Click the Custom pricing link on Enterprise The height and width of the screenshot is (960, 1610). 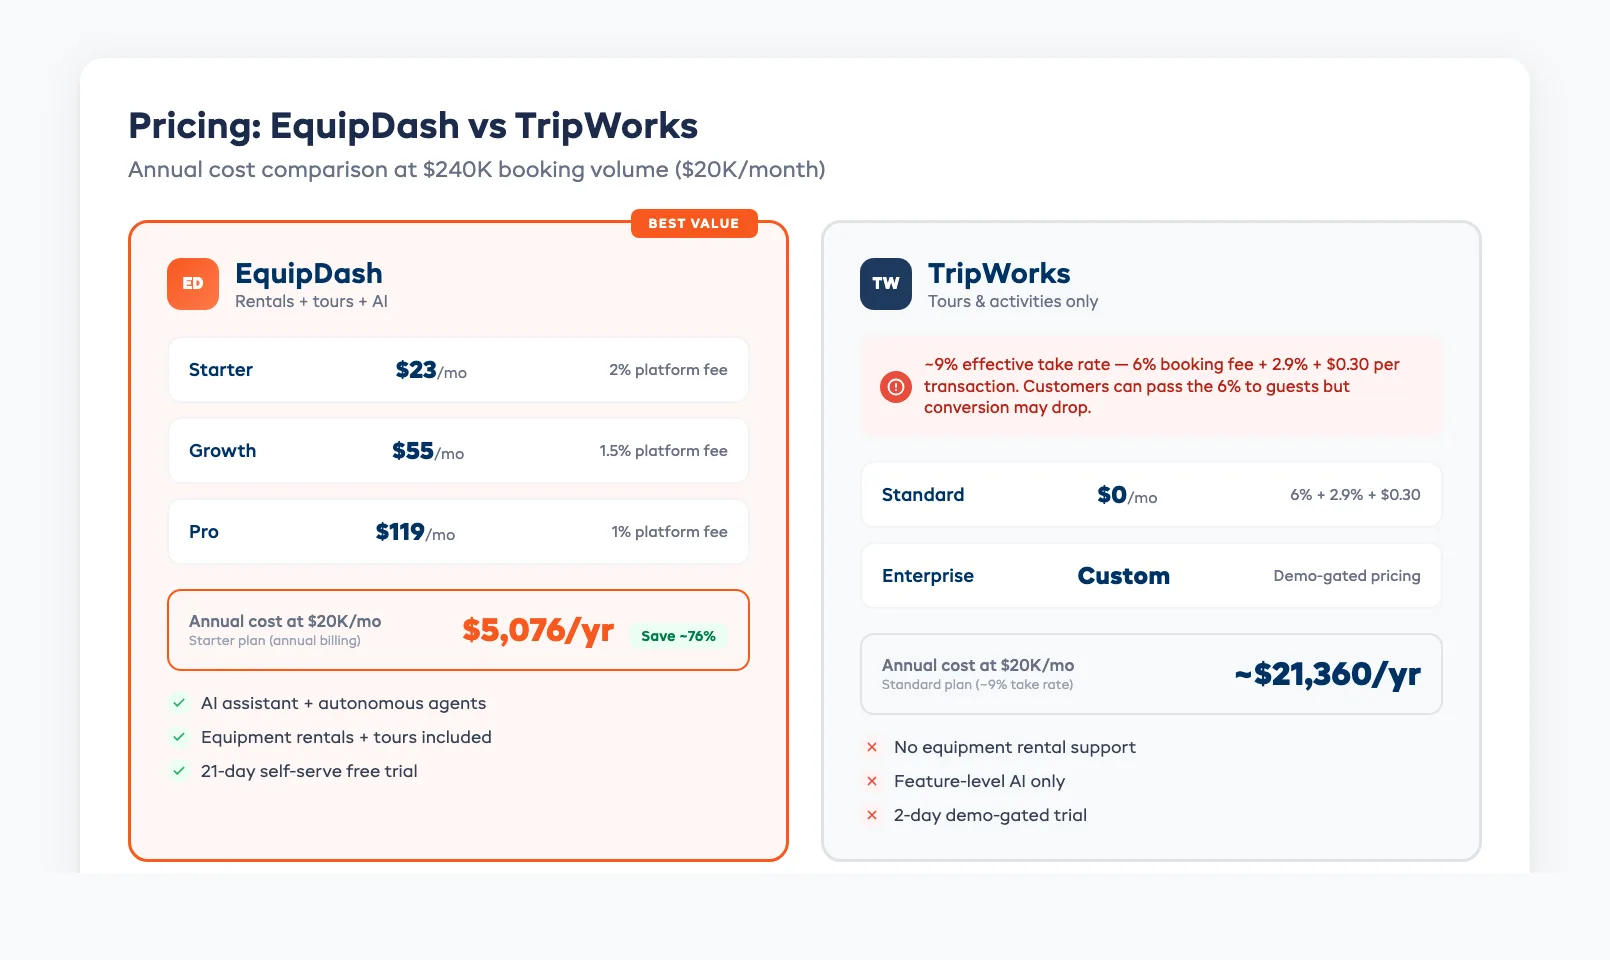click(x=1123, y=575)
